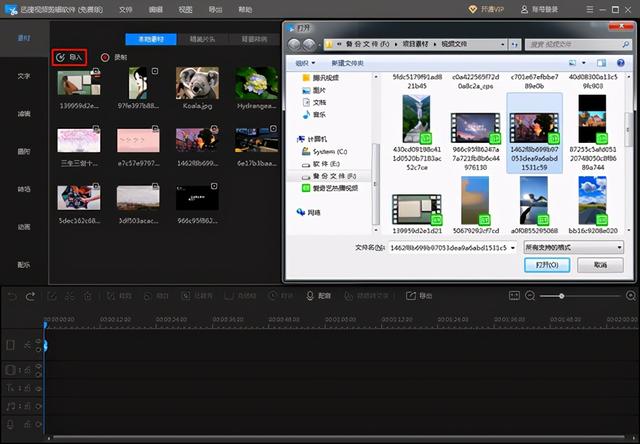Toggle lock on the music track
Viewport: 640px width, 444px height.
(27, 406)
